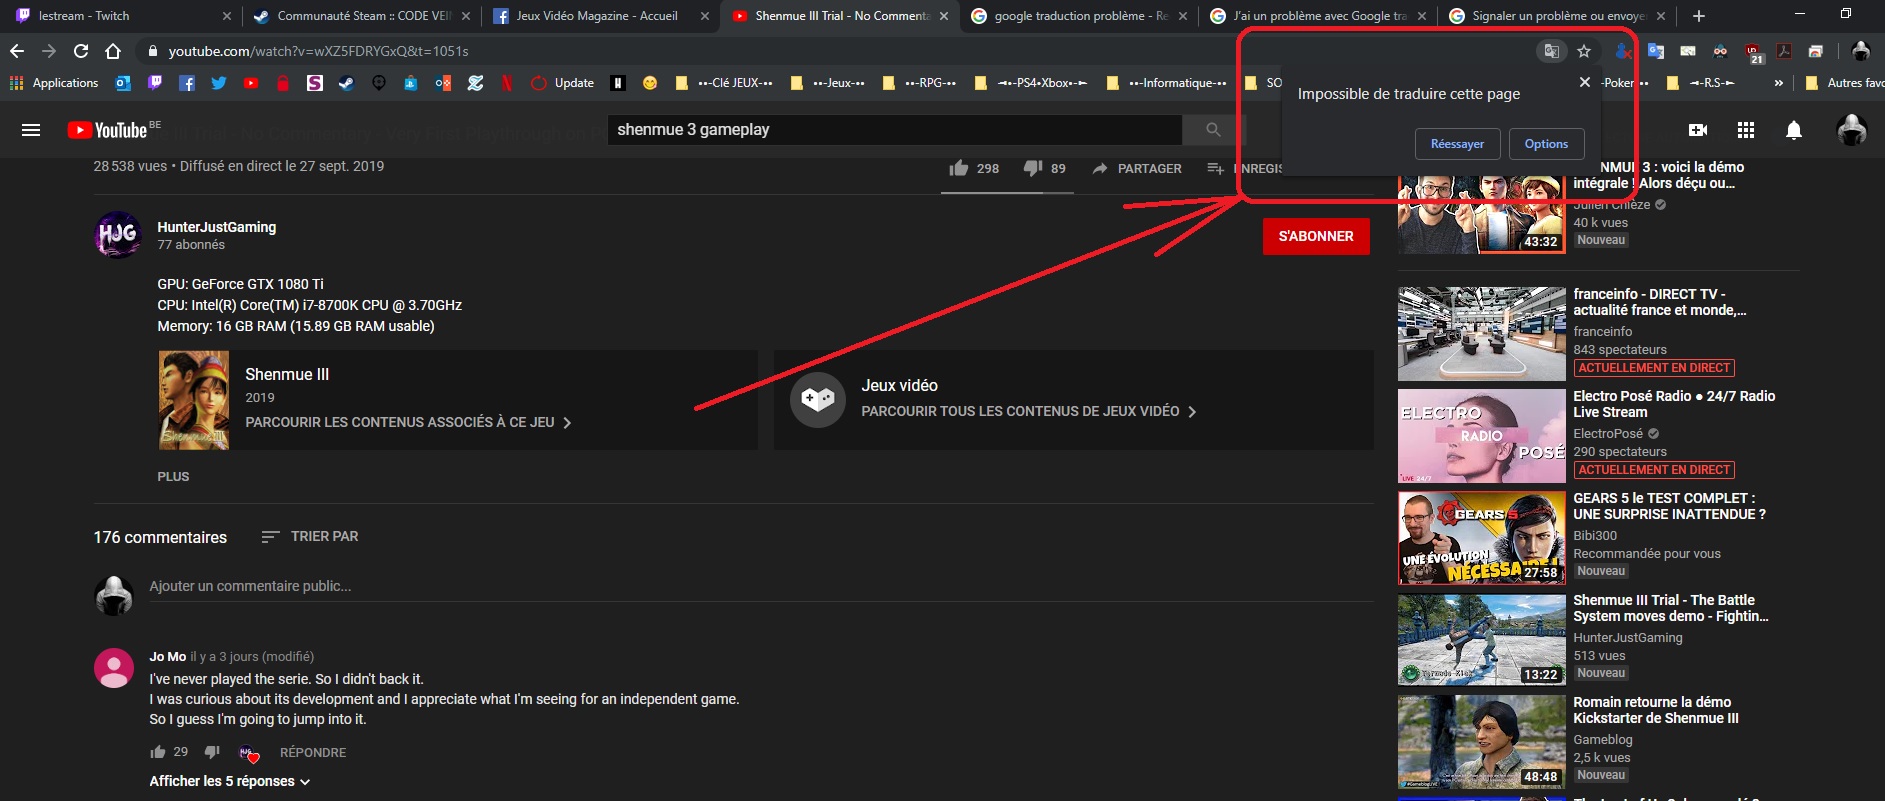The image size is (1885, 801).
Task: Like Jo Mo's comment
Action: [x=158, y=752]
